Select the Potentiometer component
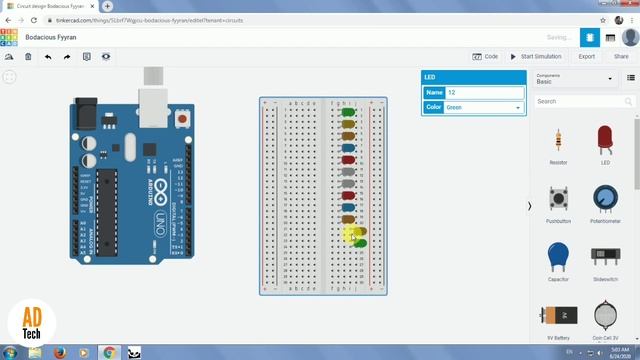 [605, 204]
